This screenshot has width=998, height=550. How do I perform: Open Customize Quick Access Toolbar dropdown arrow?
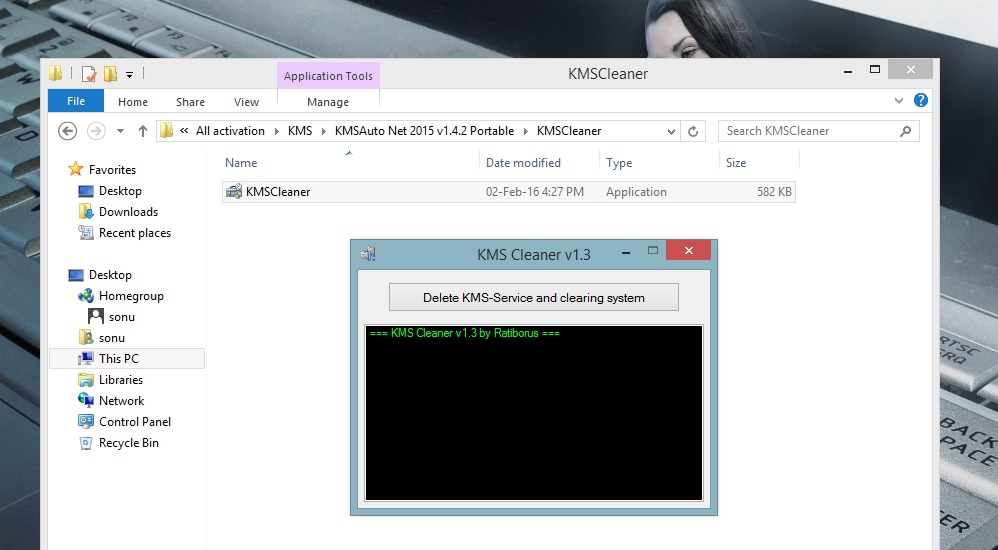(129, 74)
